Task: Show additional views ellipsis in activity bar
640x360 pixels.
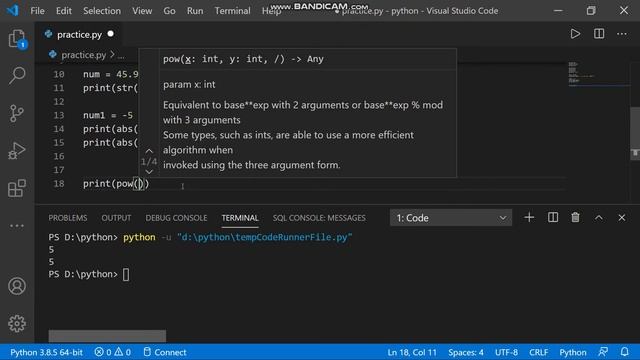Action: click(x=17, y=226)
